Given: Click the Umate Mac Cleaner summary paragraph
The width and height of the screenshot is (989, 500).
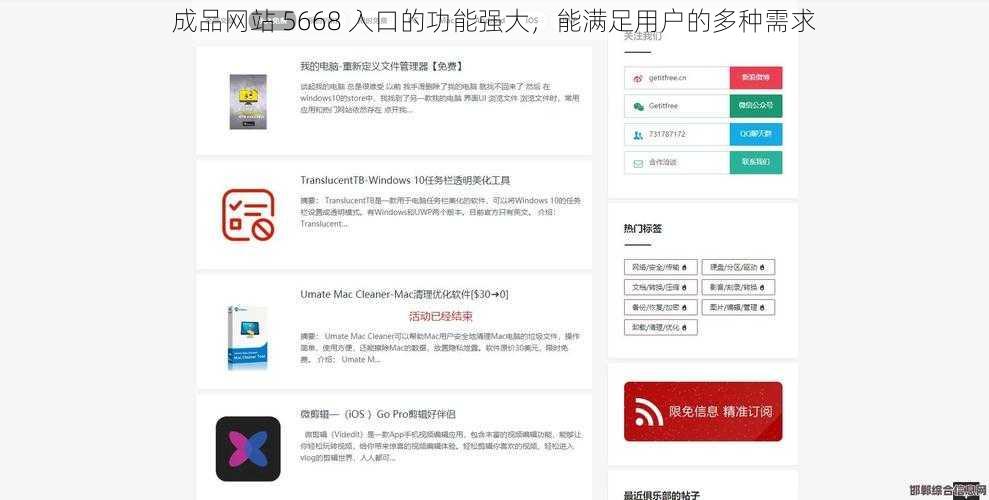Looking at the screenshot, I should (x=440, y=347).
